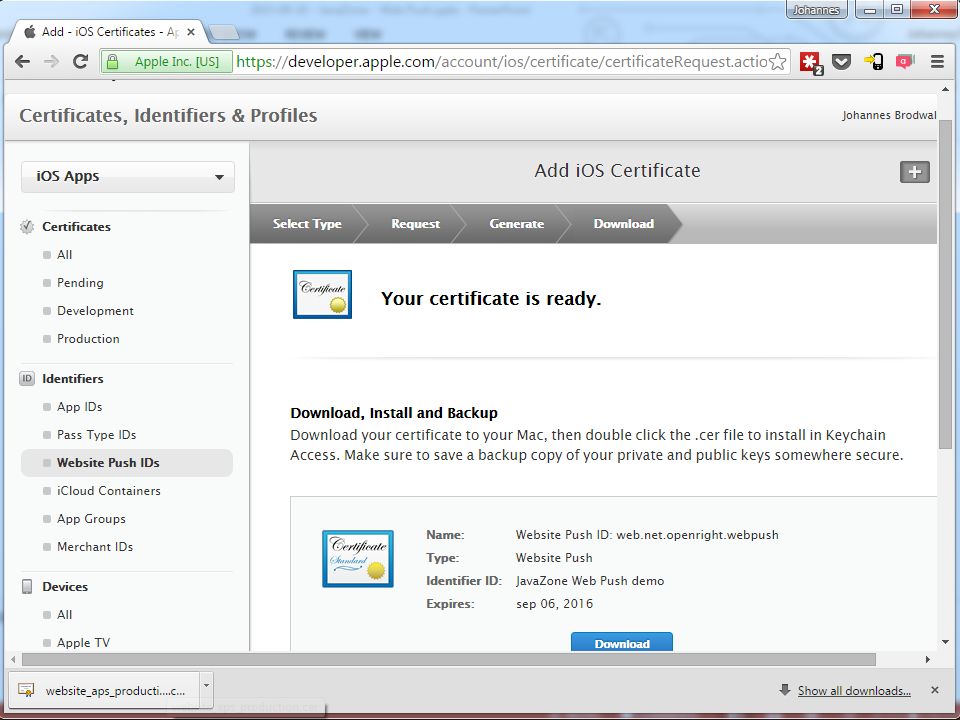Click the Johannes profile button in title bar

pyautogui.click(x=816, y=10)
